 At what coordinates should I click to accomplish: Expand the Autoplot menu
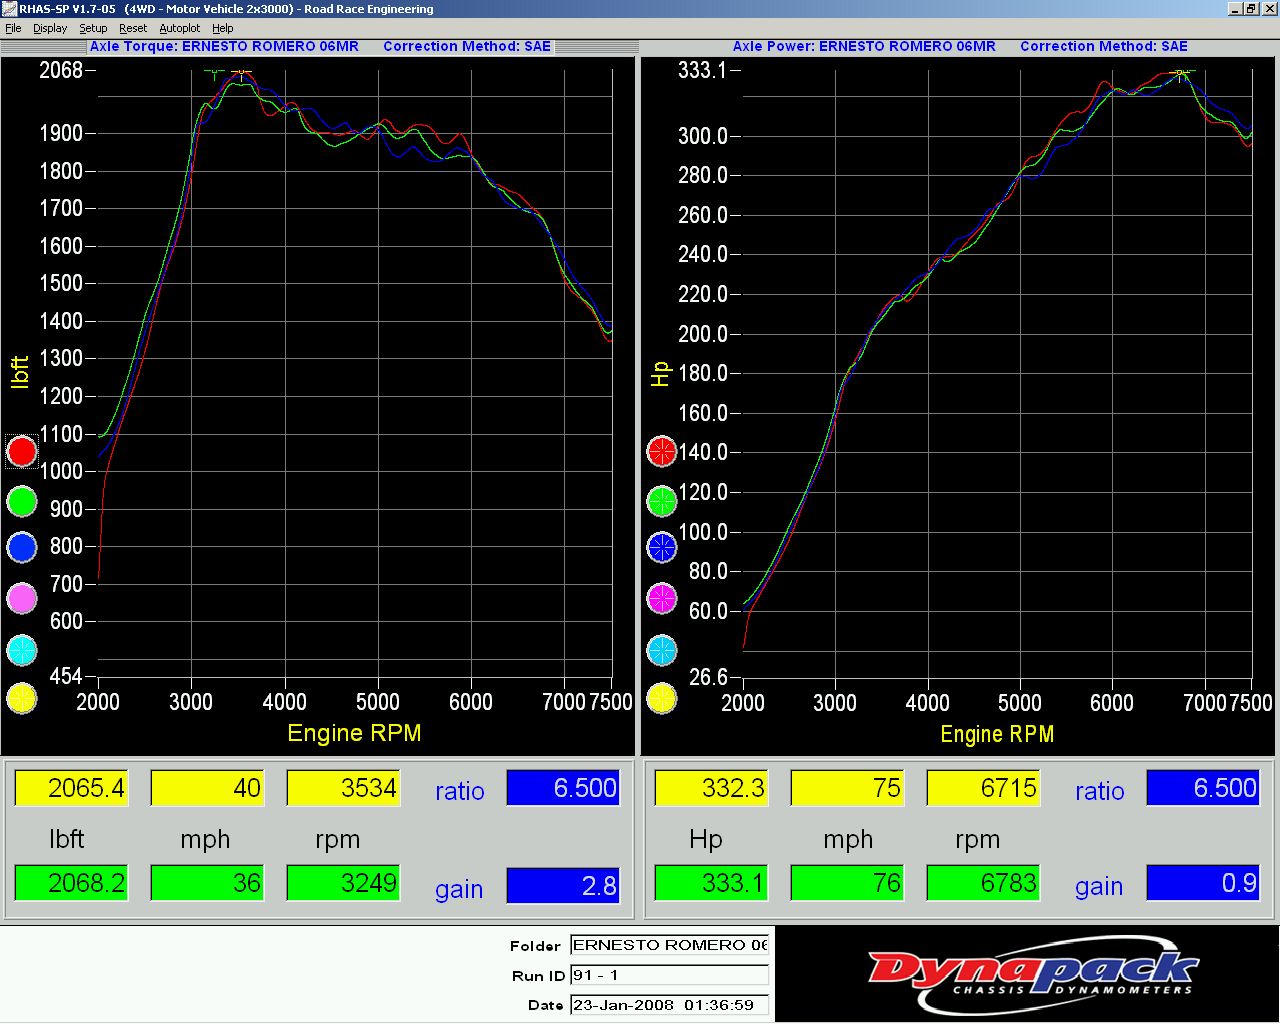180,28
